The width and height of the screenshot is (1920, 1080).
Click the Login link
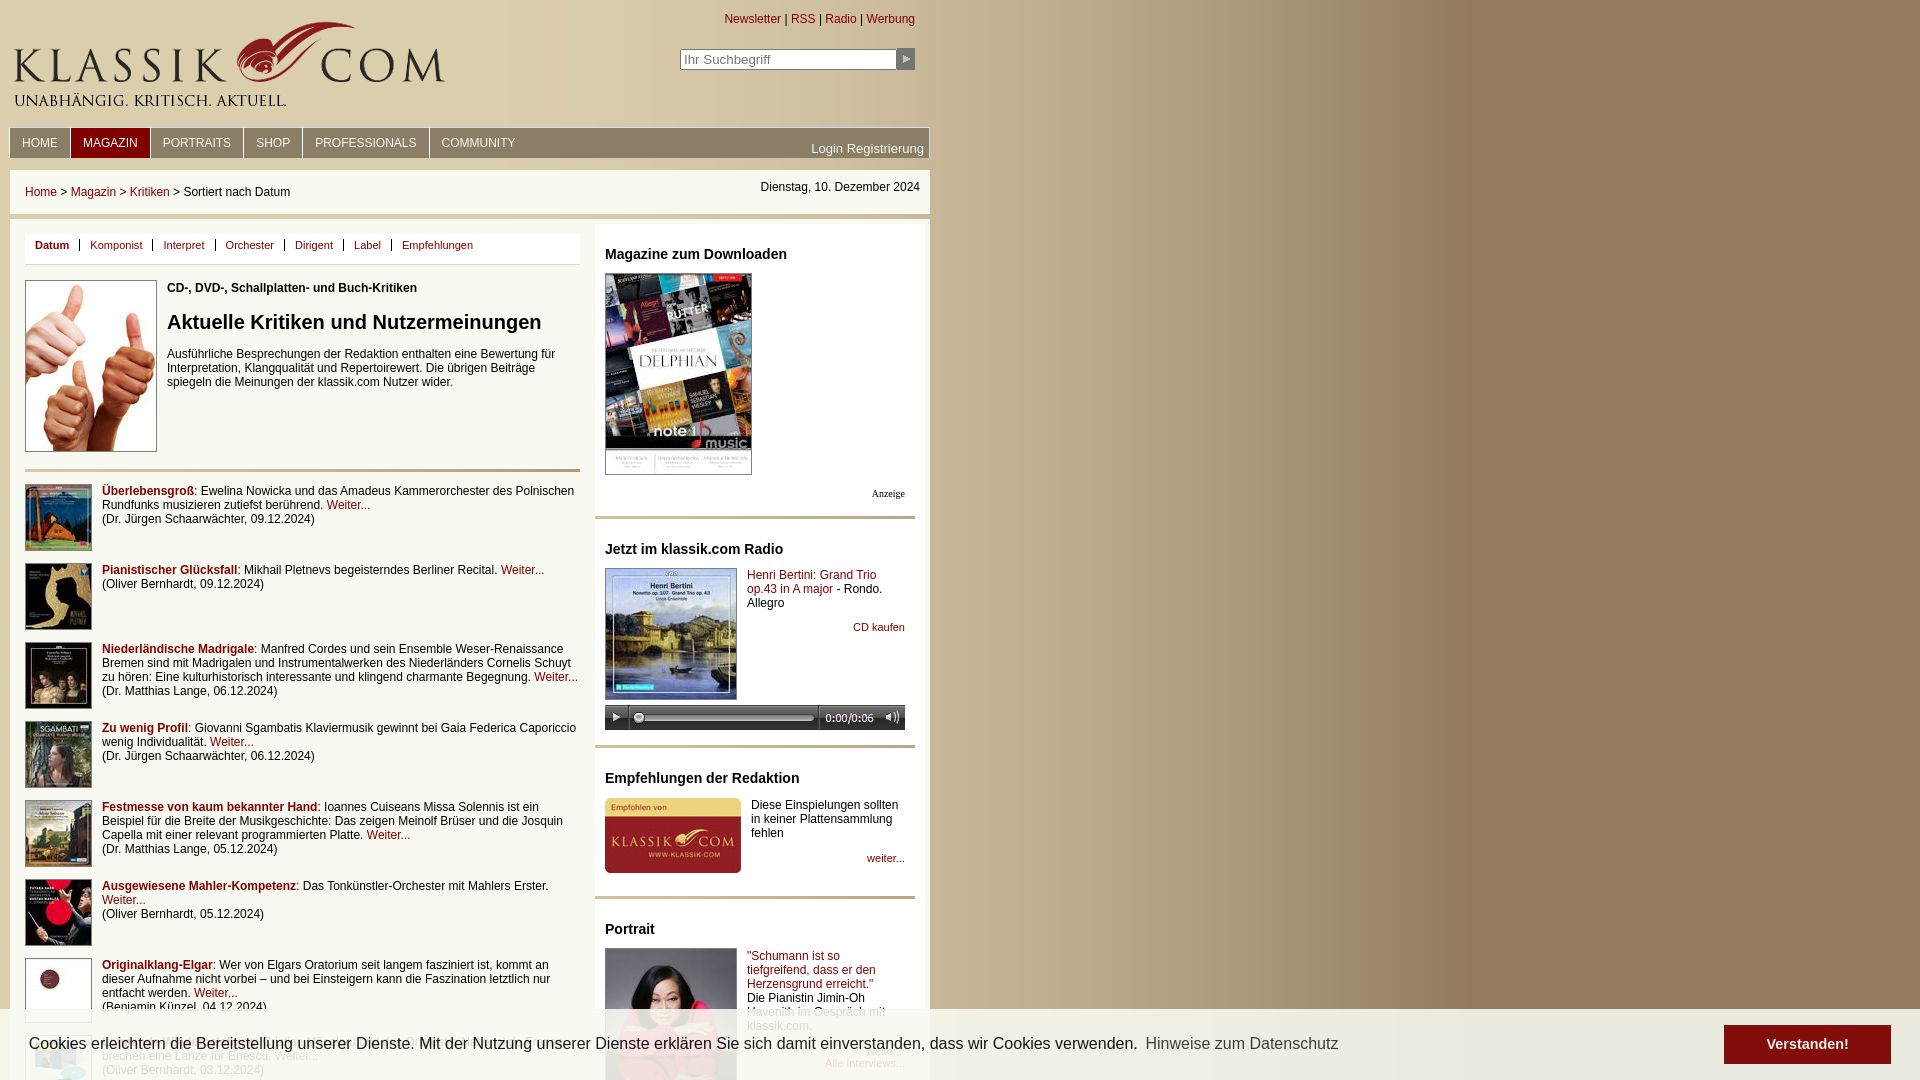tap(827, 149)
